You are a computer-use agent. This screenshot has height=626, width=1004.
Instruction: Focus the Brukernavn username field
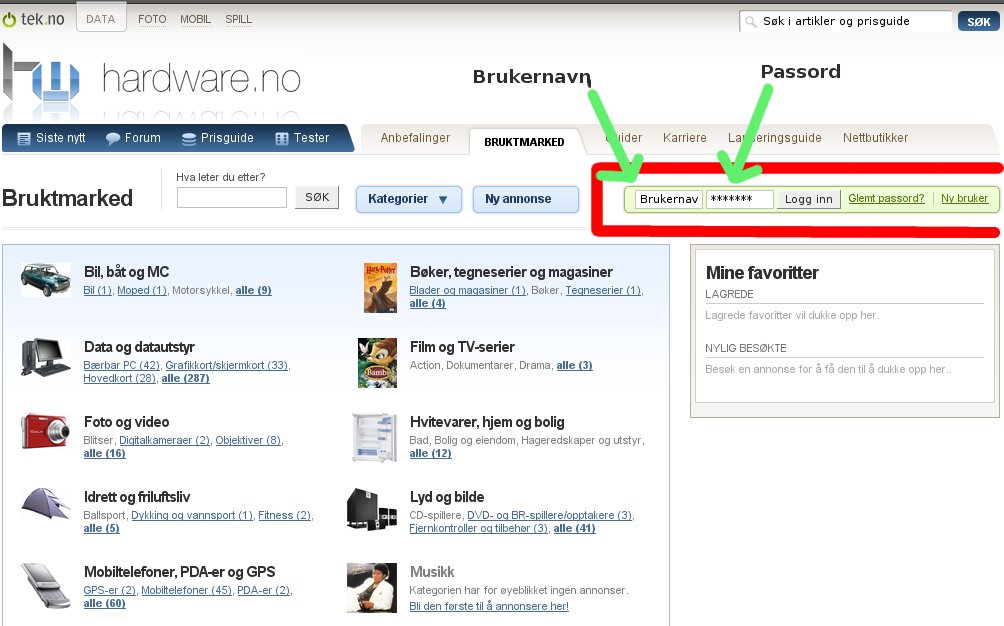pos(669,199)
